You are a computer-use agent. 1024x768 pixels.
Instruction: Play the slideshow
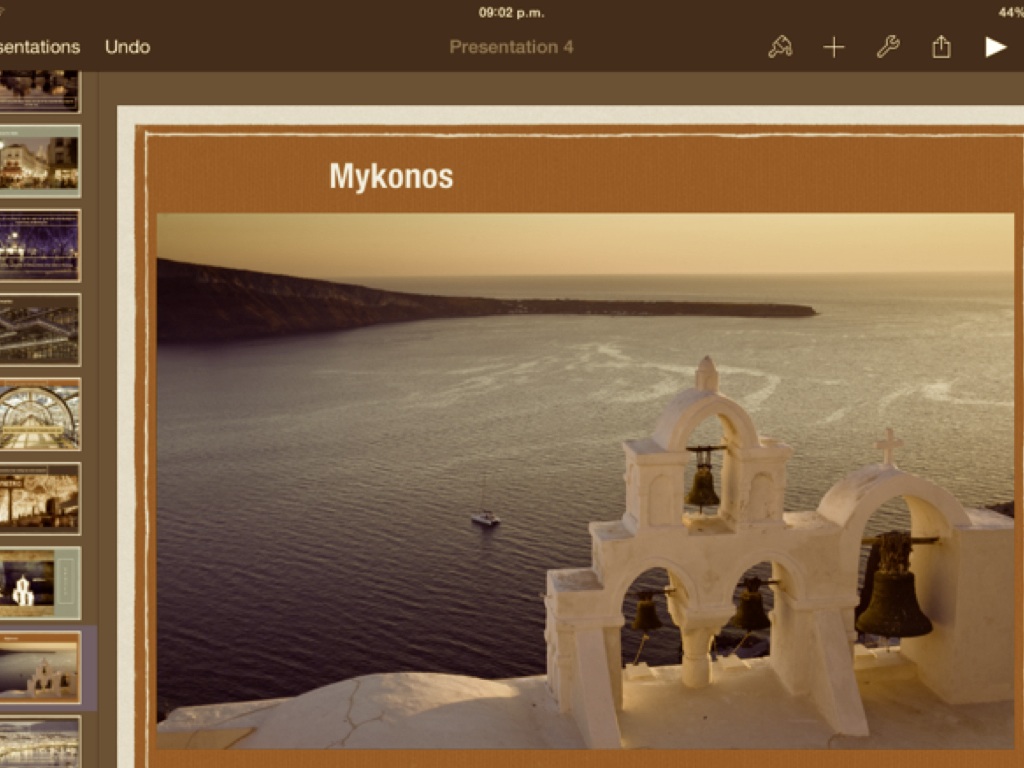point(995,47)
